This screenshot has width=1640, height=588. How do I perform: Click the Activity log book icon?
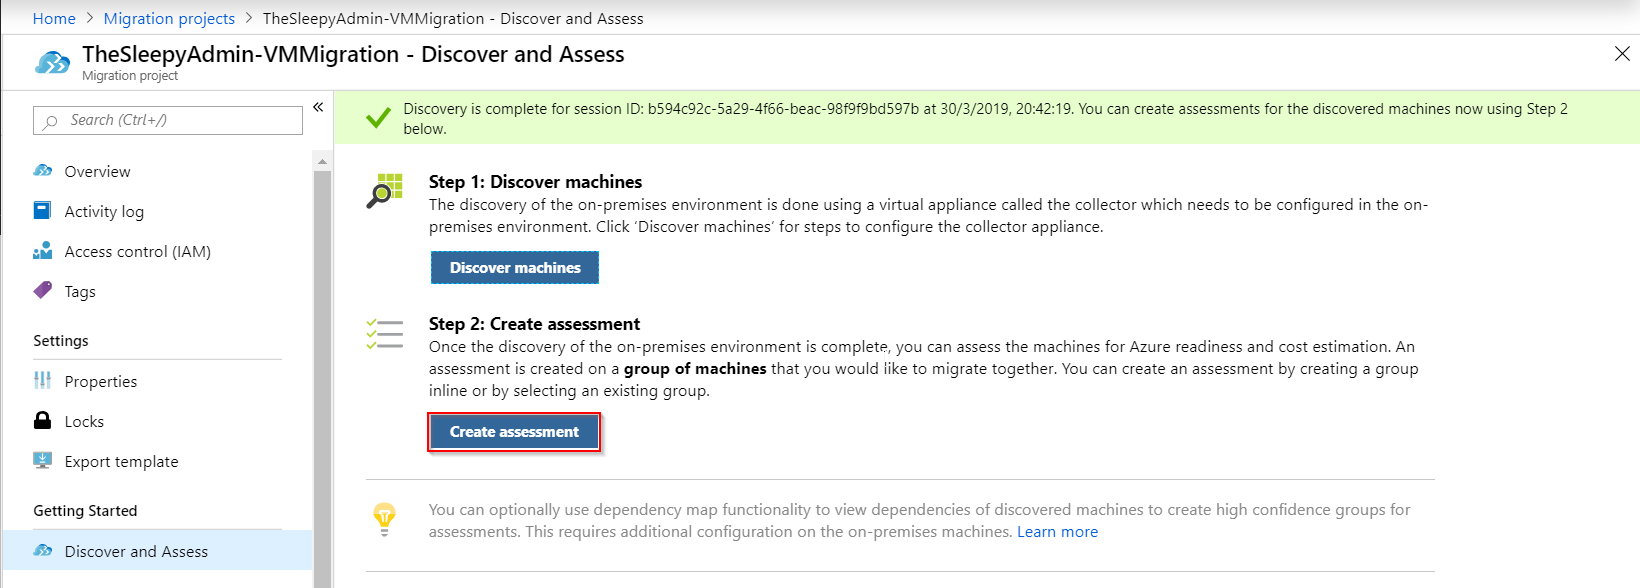tap(43, 211)
